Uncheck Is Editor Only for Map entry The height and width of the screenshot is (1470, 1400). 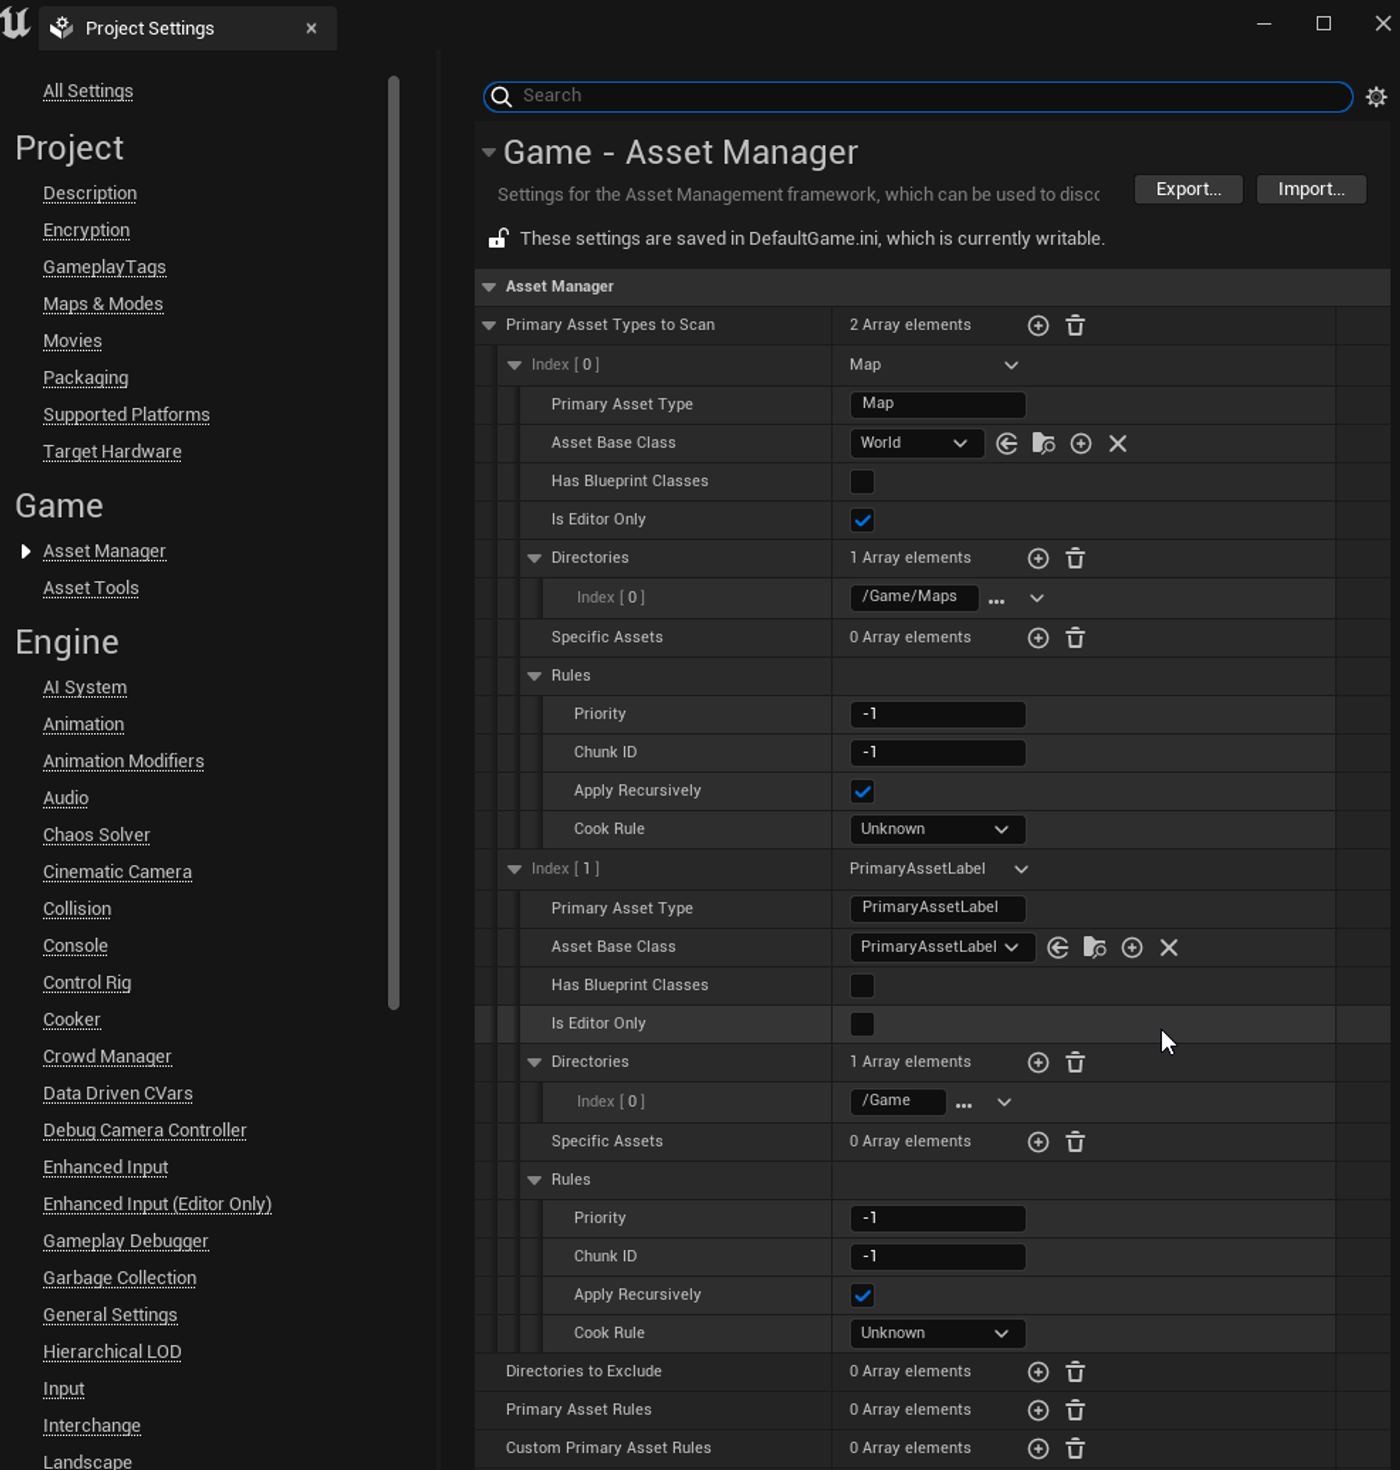click(862, 520)
